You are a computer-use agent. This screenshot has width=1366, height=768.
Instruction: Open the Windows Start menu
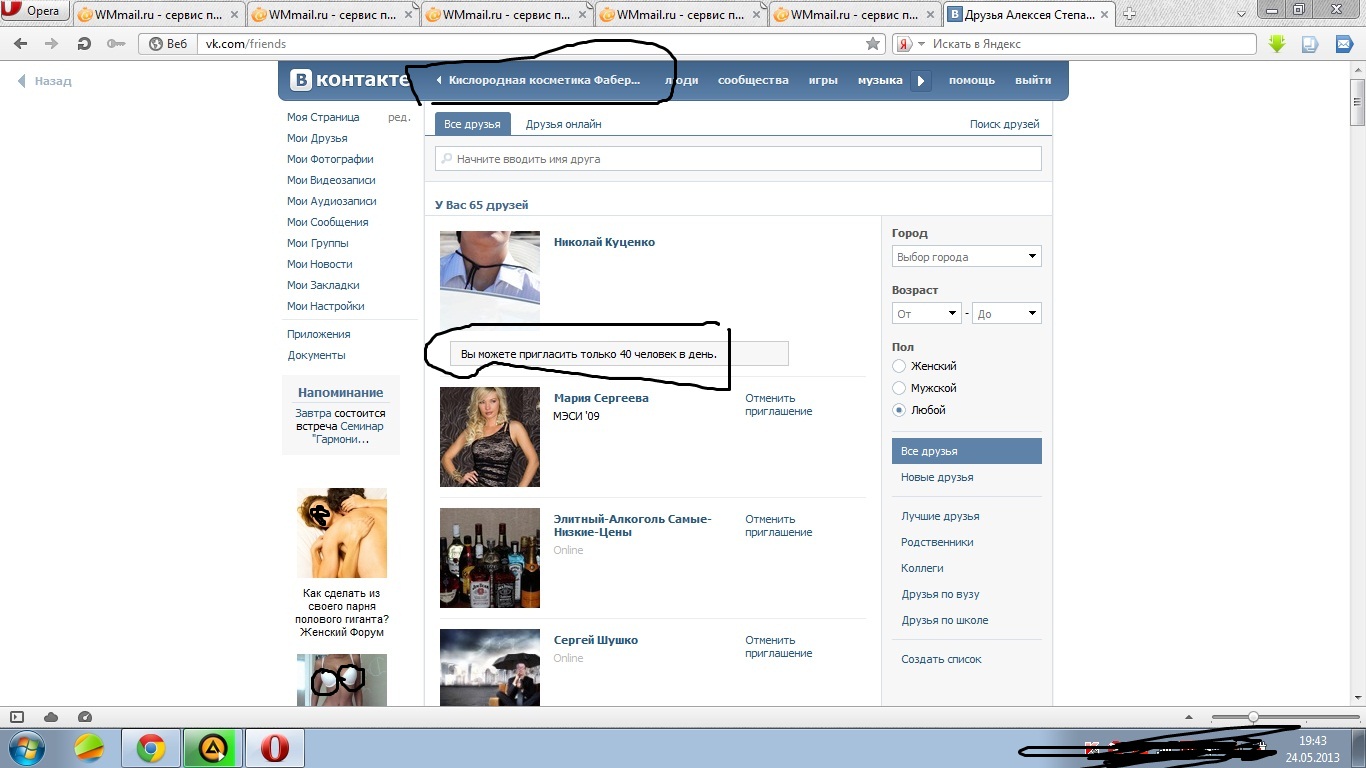[25, 748]
